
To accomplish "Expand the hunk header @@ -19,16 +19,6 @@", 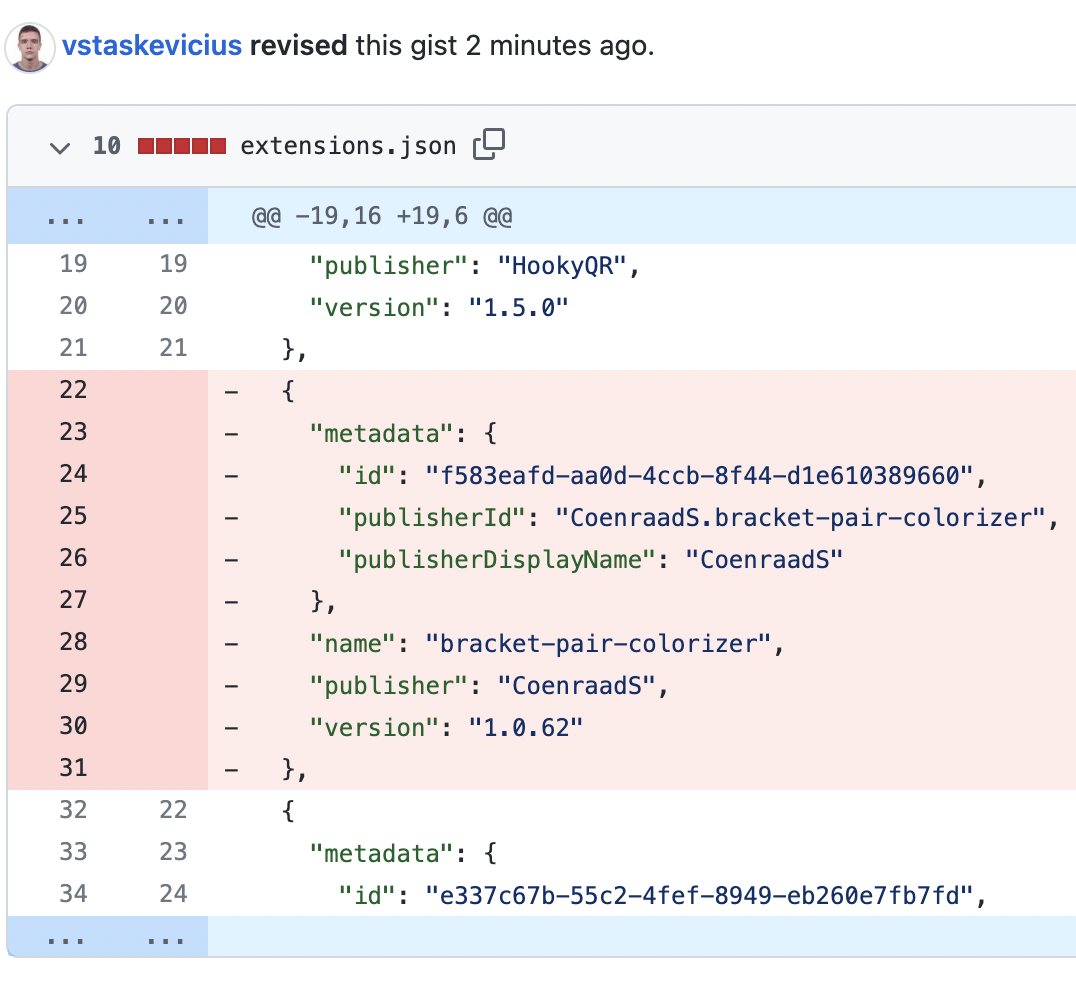I will [x=383, y=215].
